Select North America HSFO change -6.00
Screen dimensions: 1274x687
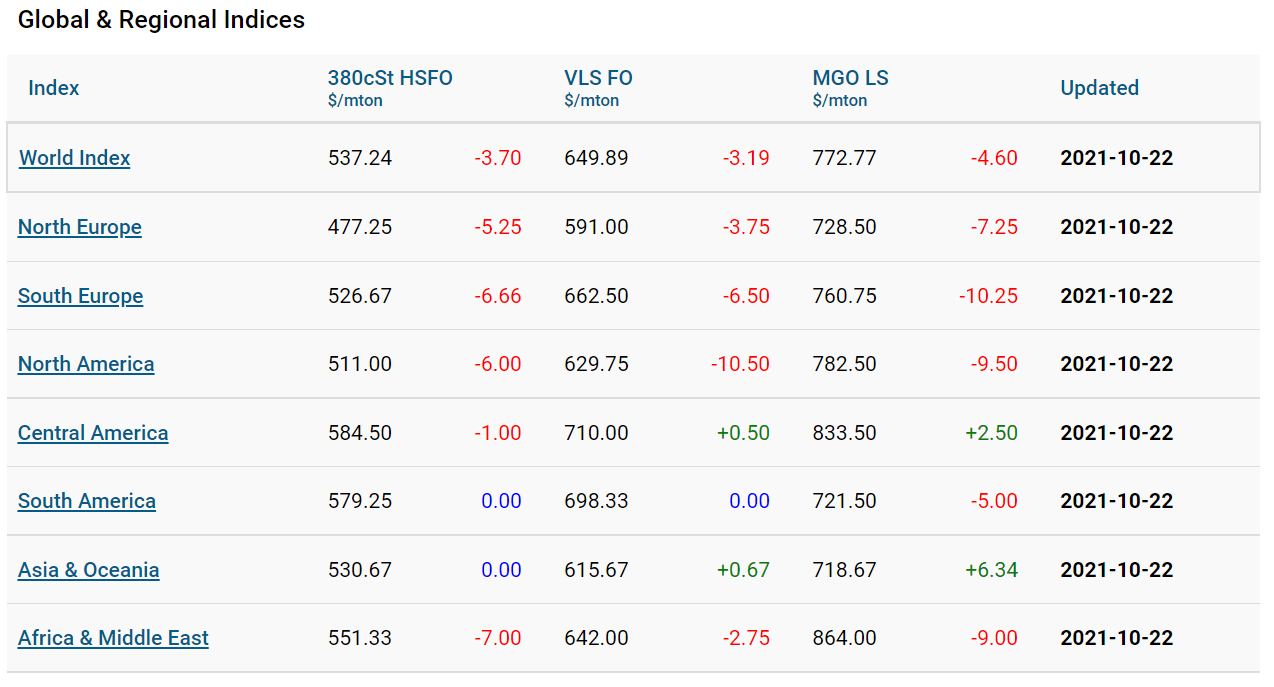[x=498, y=364]
